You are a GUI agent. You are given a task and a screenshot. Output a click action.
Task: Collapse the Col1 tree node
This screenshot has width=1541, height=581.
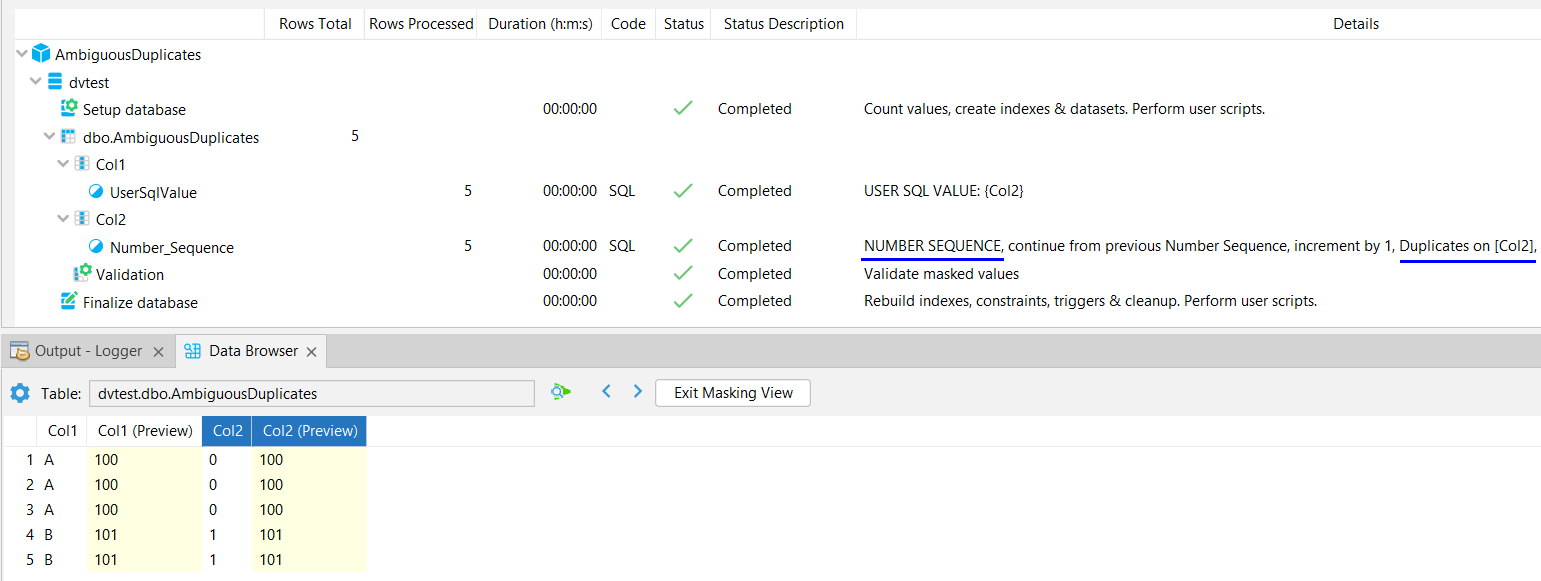click(x=64, y=164)
